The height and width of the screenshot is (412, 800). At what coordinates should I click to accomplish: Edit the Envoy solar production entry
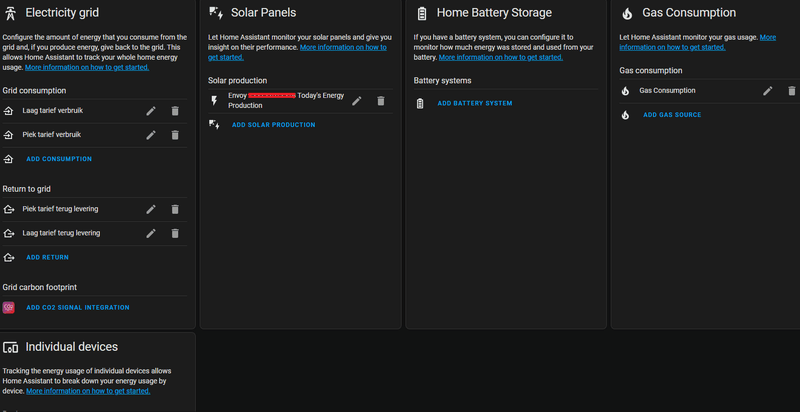point(357,100)
